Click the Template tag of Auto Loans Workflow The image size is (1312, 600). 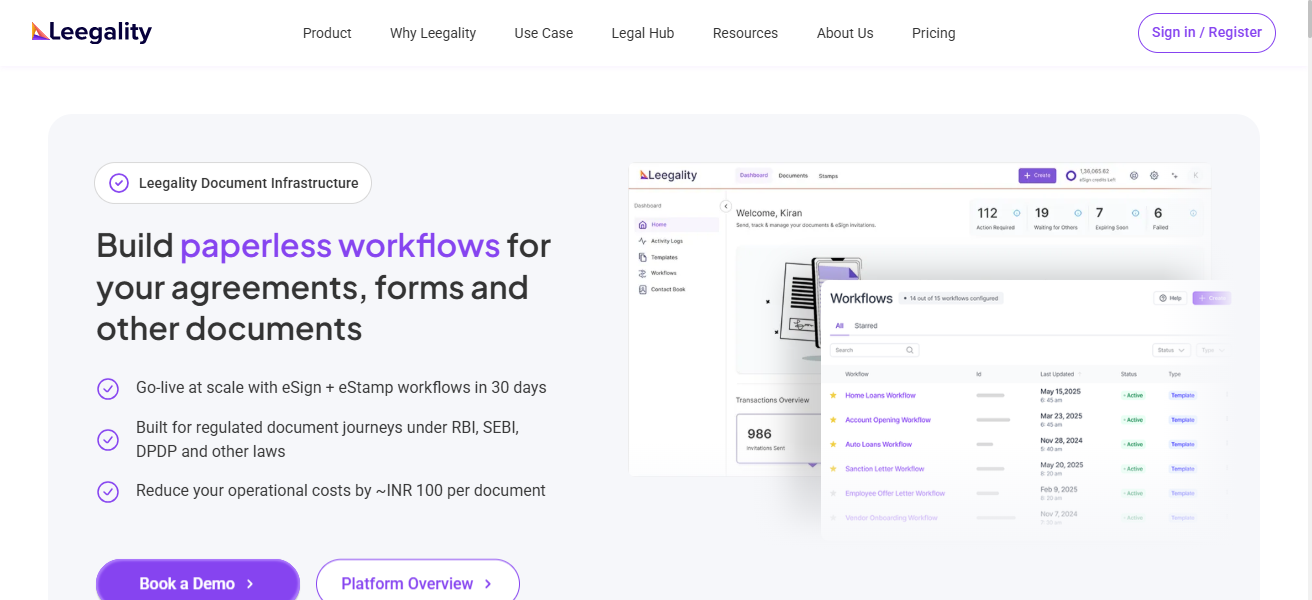click(x=1183, y=444)
